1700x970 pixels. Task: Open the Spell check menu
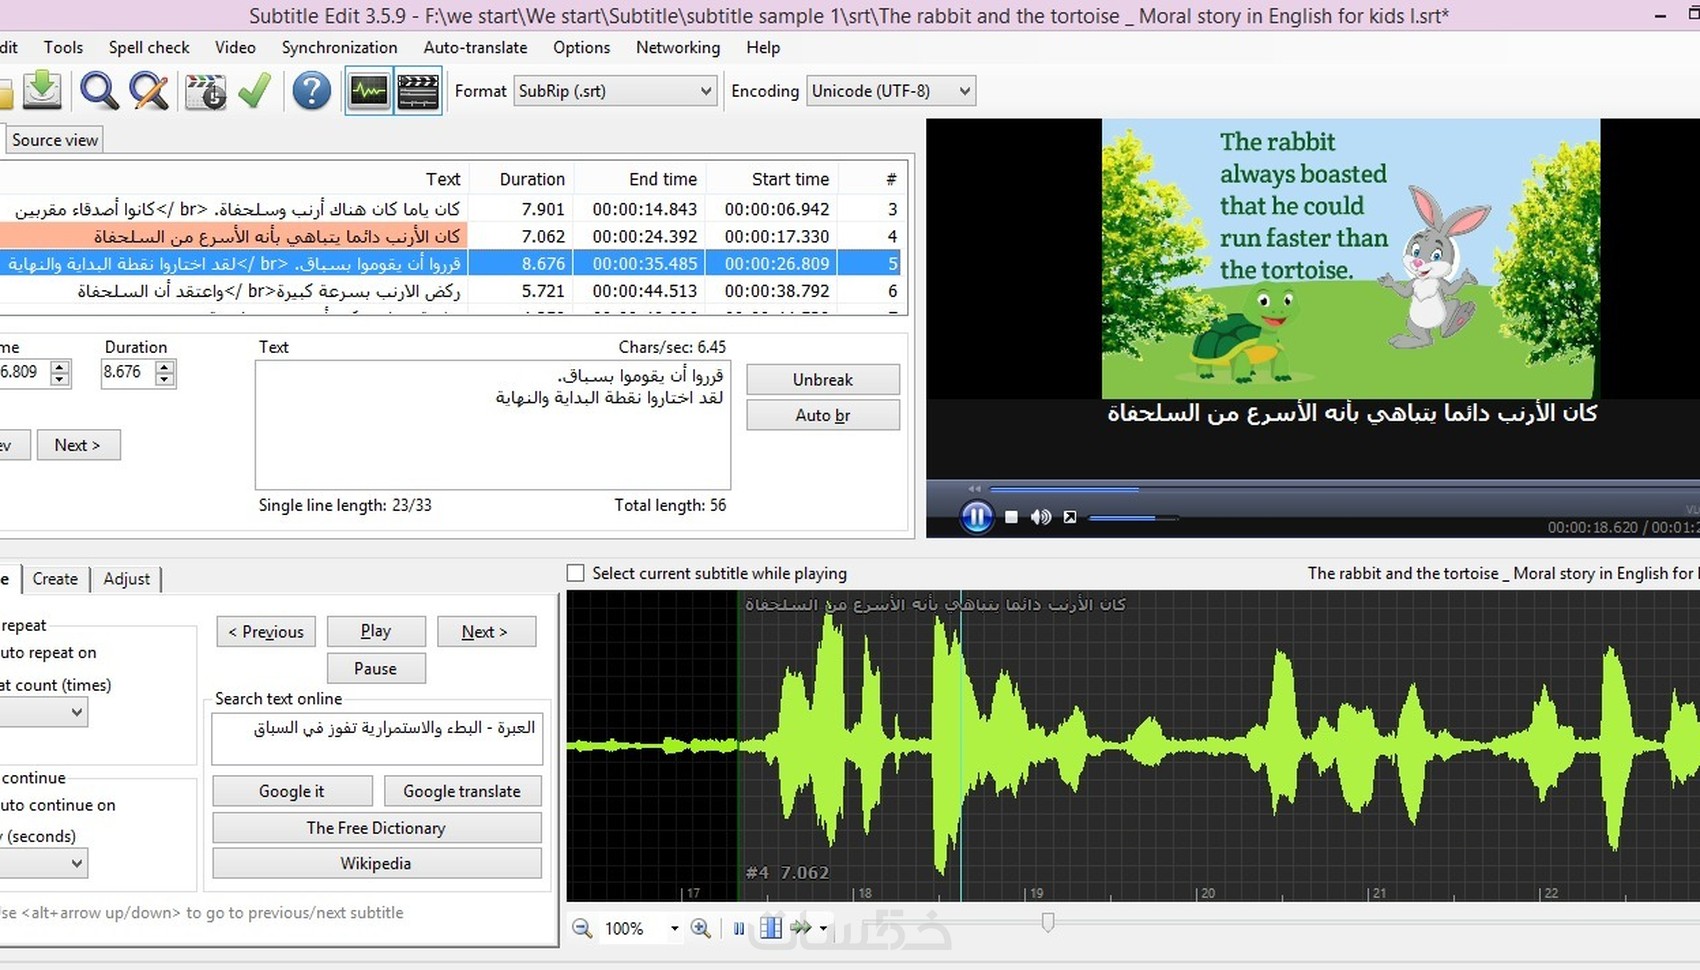click(x=149, y=47)
